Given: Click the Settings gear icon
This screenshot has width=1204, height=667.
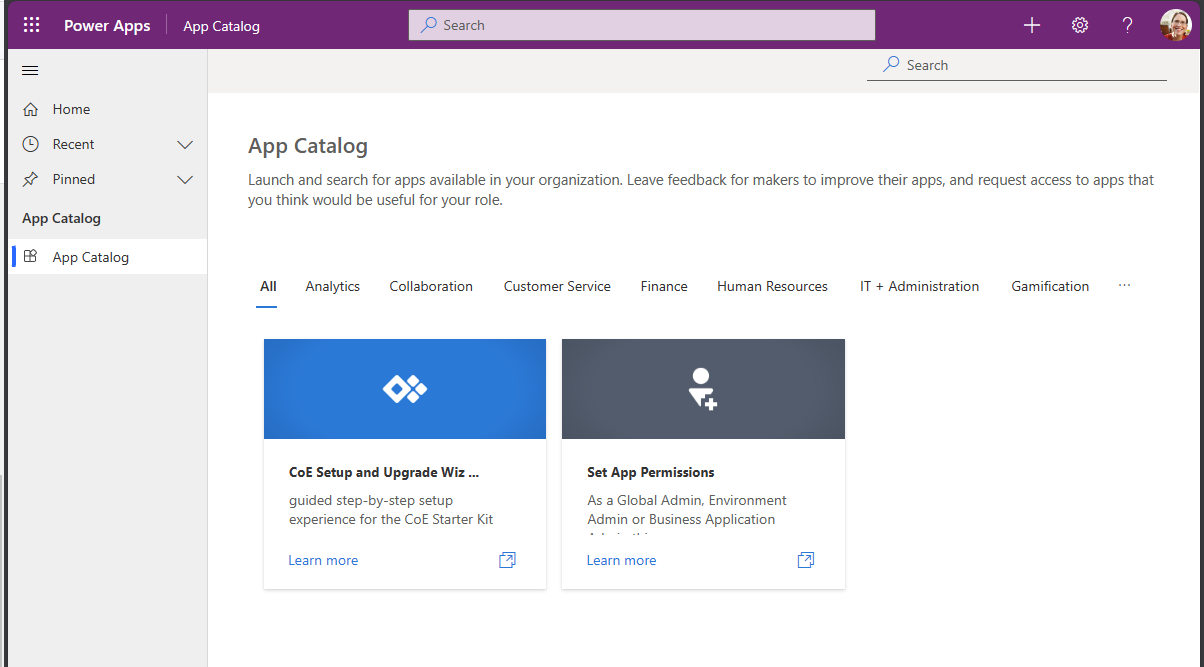Looking at the screenshot, I should 1079,24.
